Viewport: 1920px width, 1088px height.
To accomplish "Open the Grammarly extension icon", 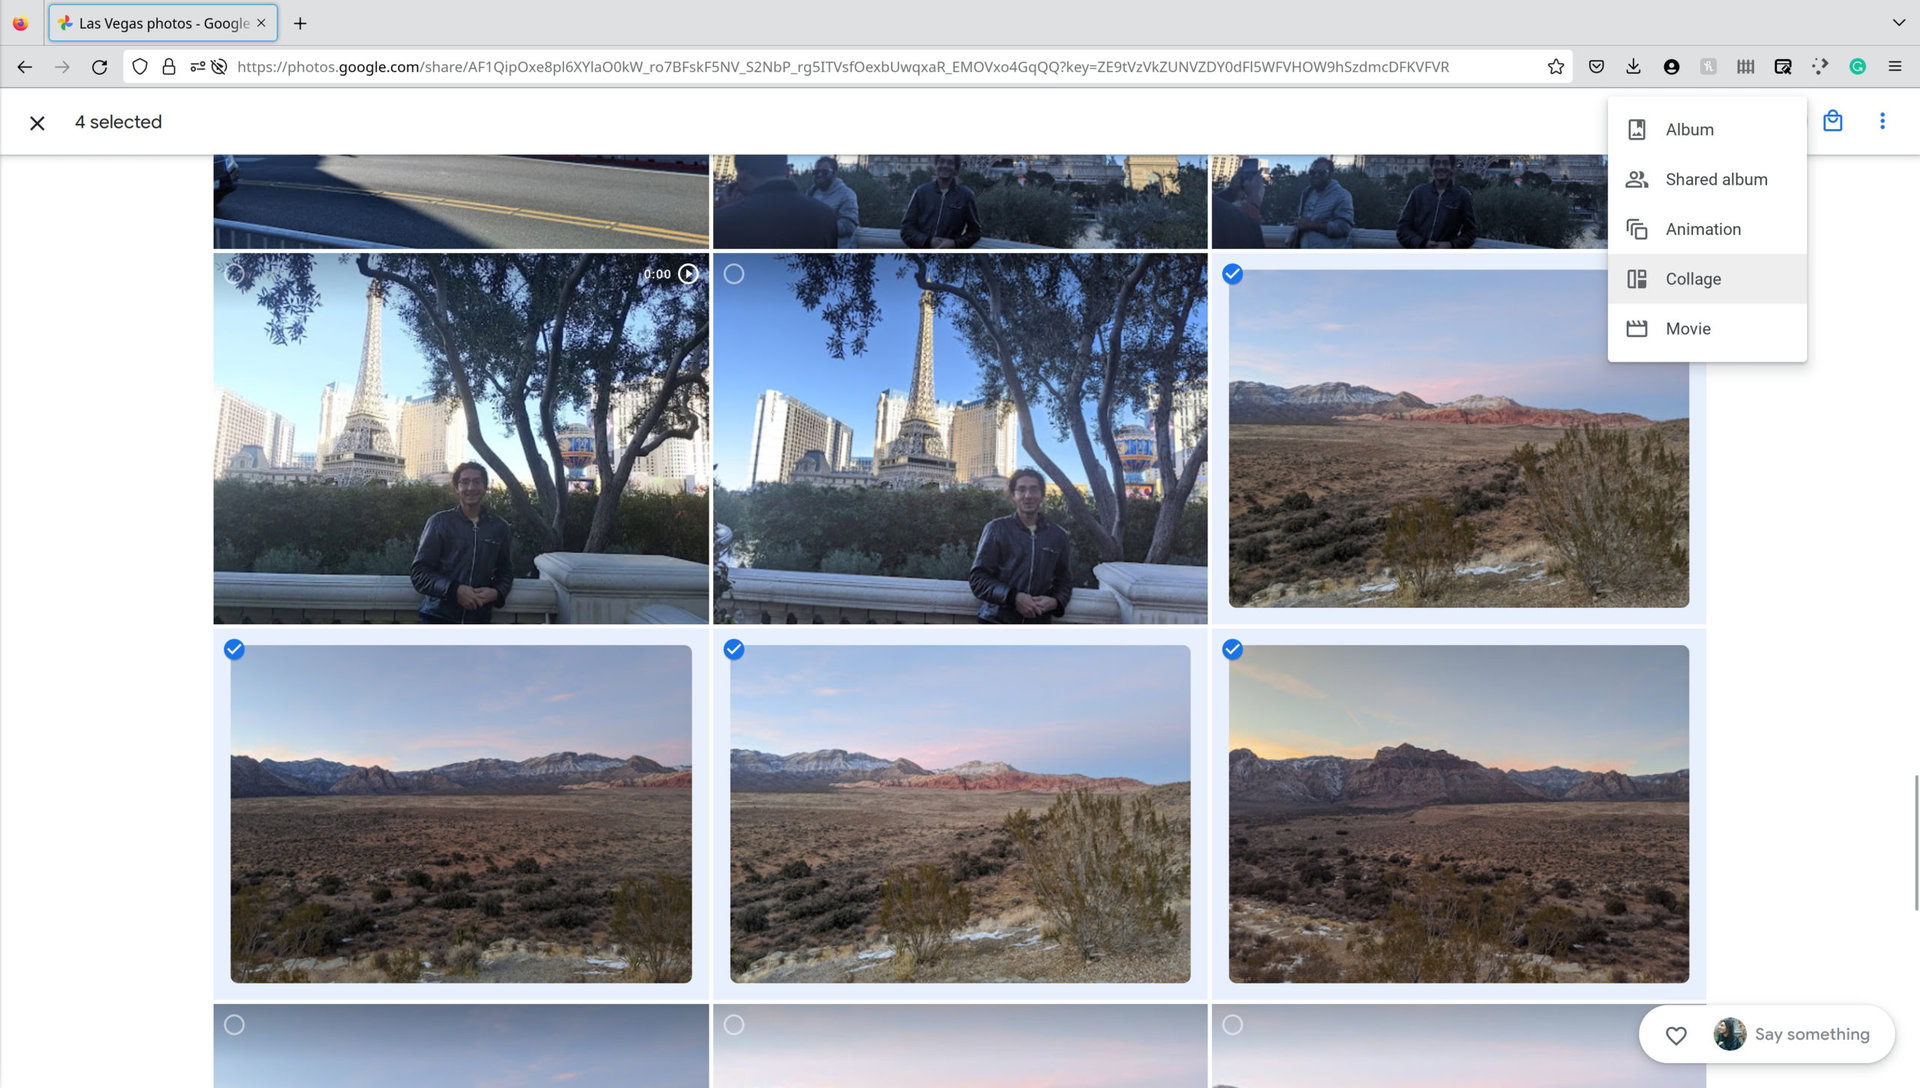I will tap(1857, 67).
